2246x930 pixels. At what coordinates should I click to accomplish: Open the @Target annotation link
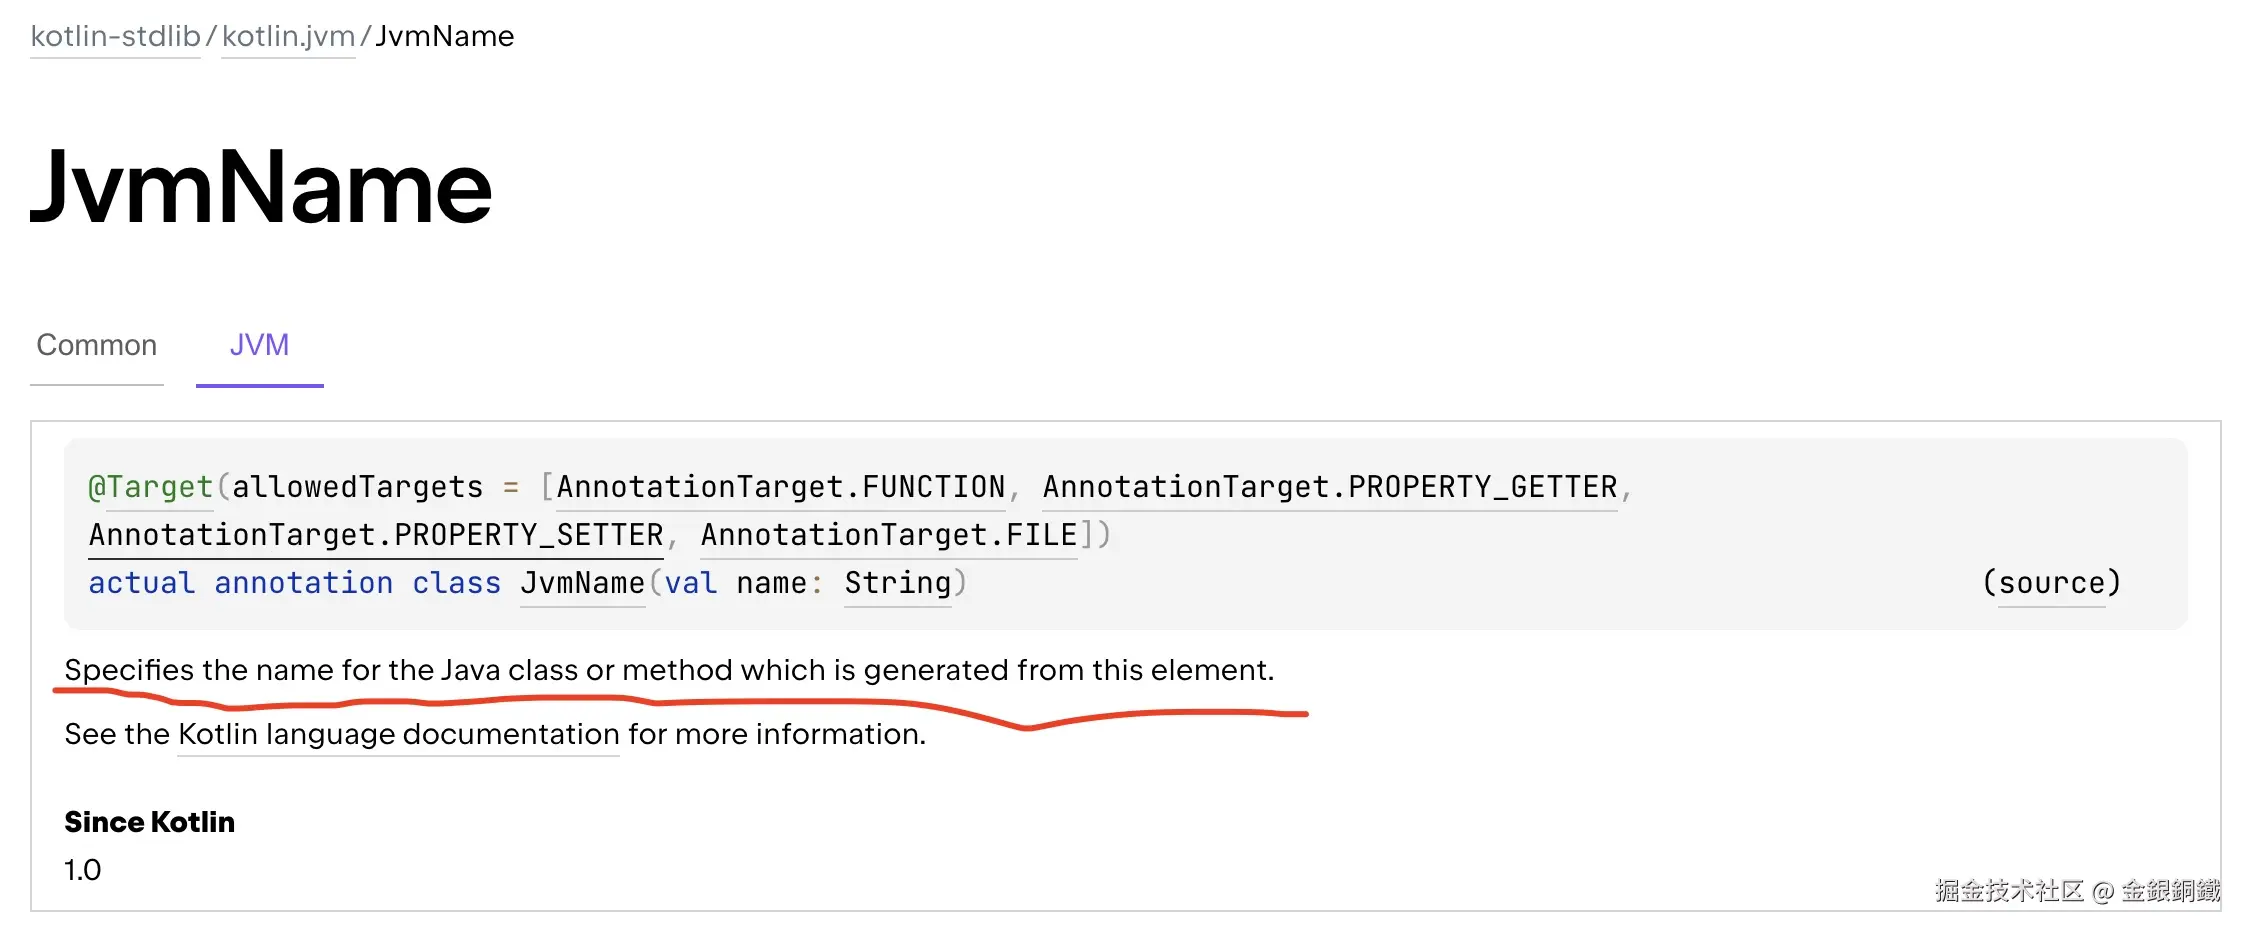click(x=151, y=487)
